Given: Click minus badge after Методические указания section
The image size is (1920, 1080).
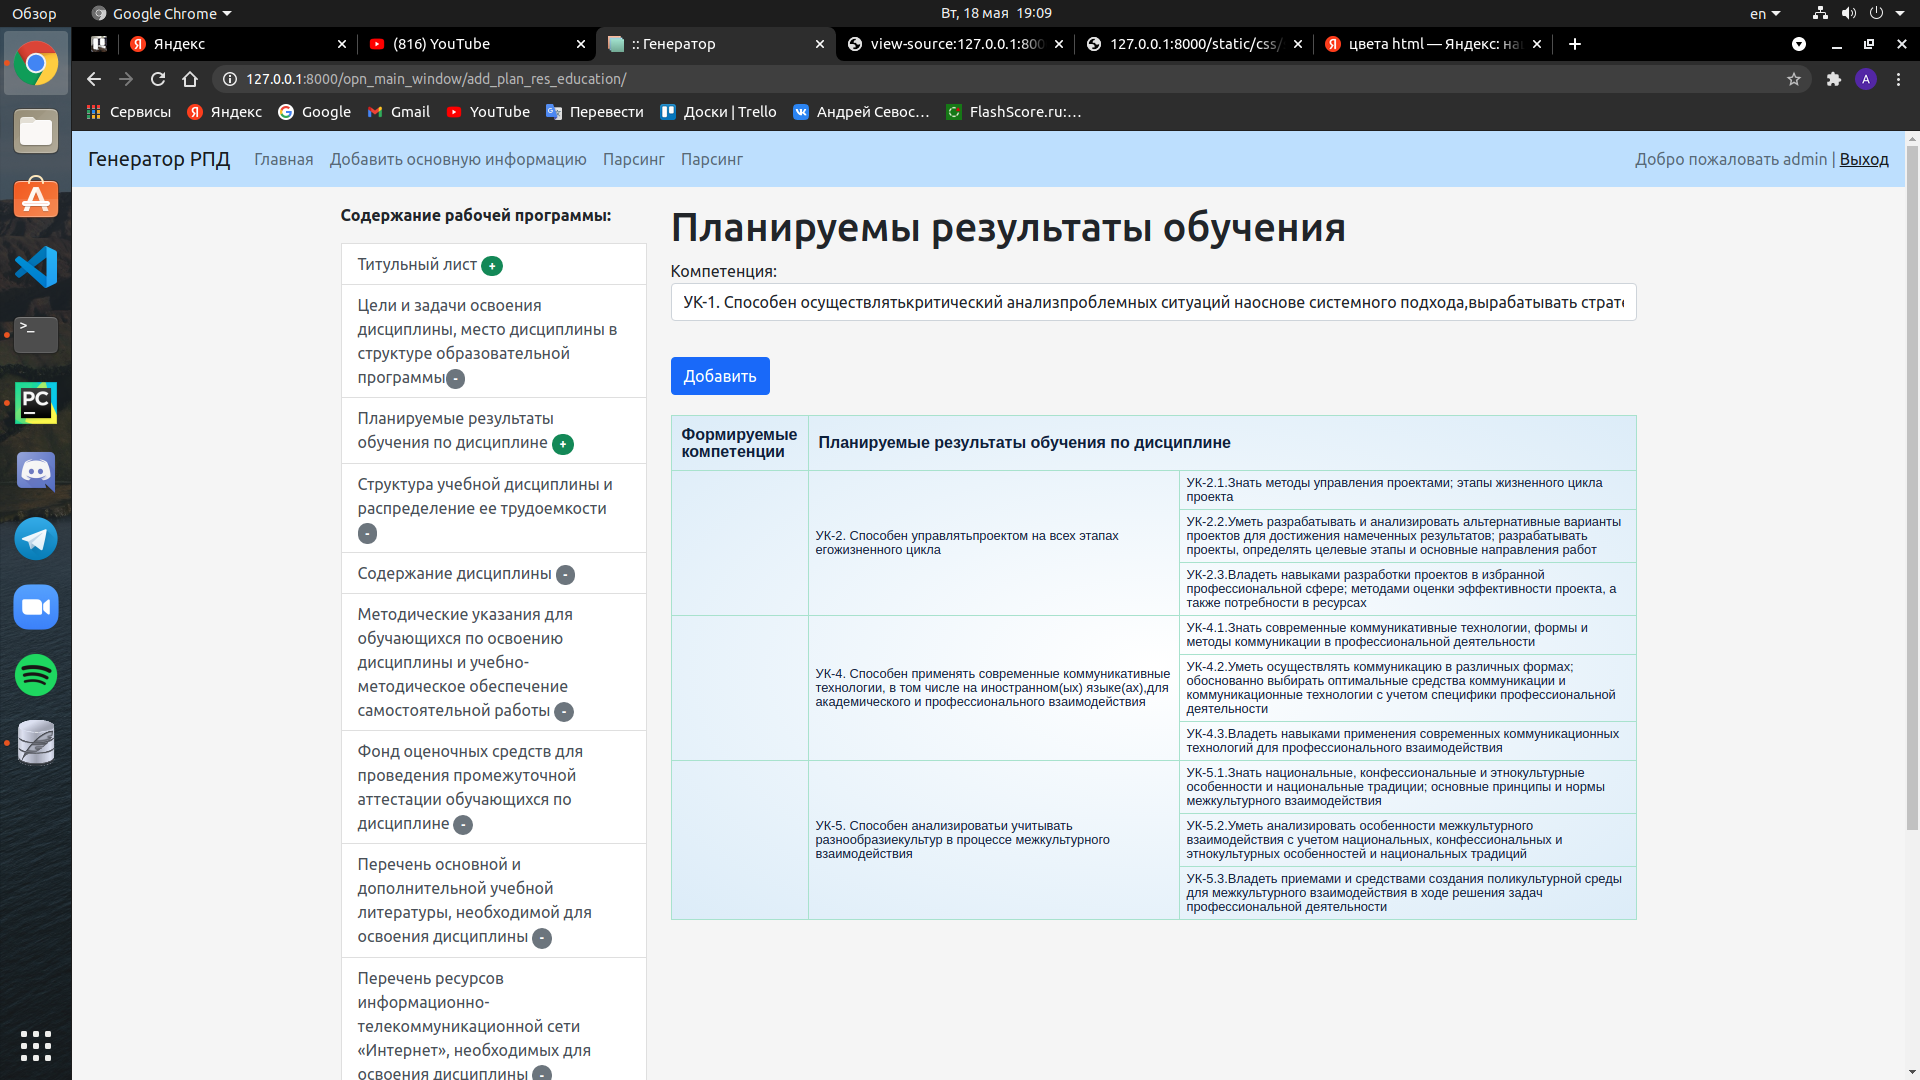Looking at the screenshot, I should 564,712.
